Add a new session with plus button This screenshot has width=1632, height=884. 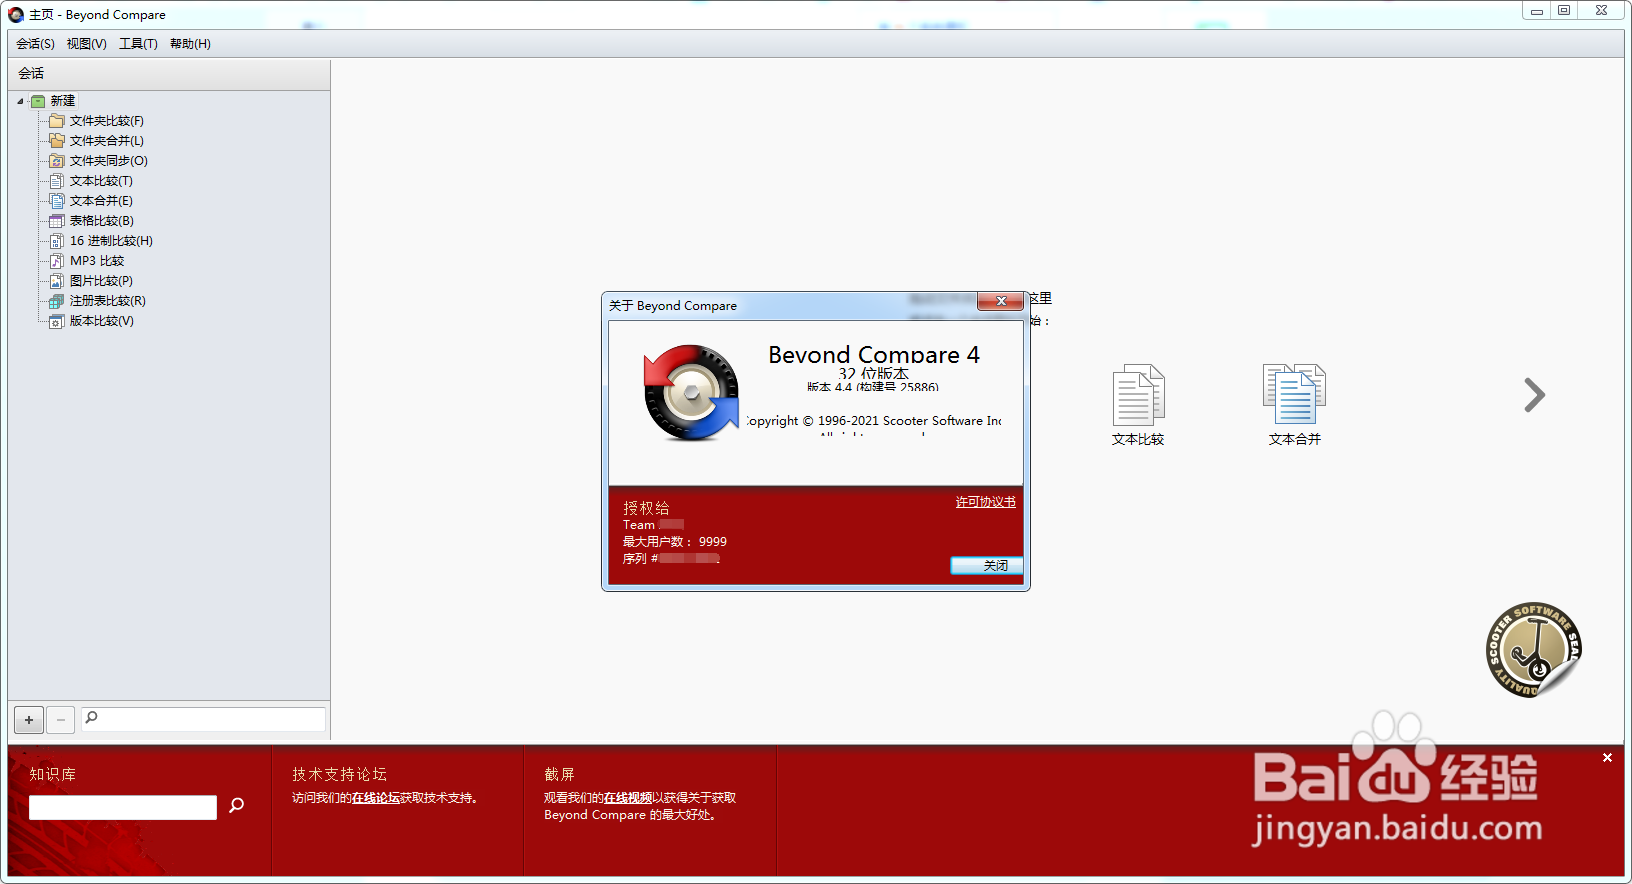29,719
